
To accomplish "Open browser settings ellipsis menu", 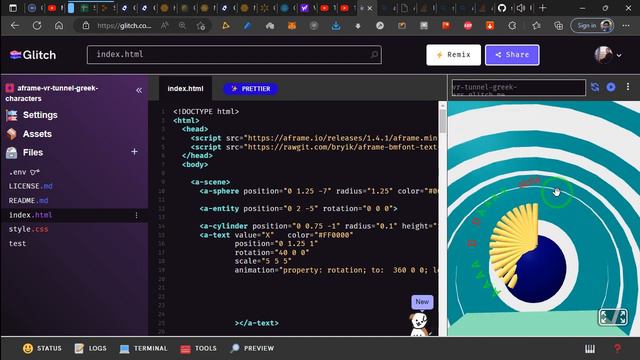I will point(626,26).
